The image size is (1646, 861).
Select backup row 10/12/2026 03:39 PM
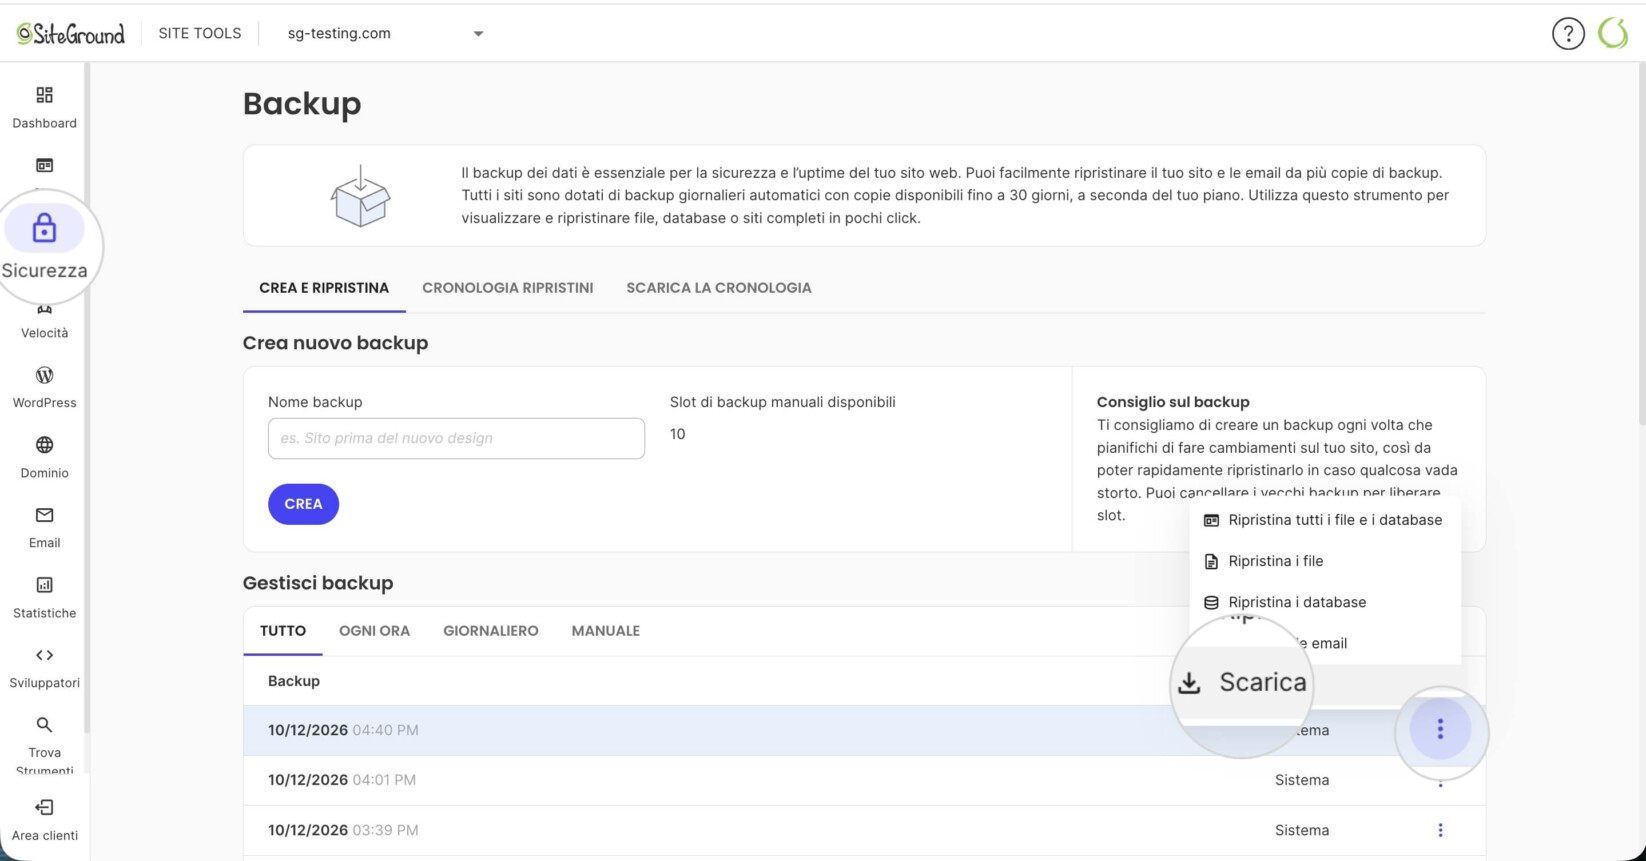click(864, 830)
